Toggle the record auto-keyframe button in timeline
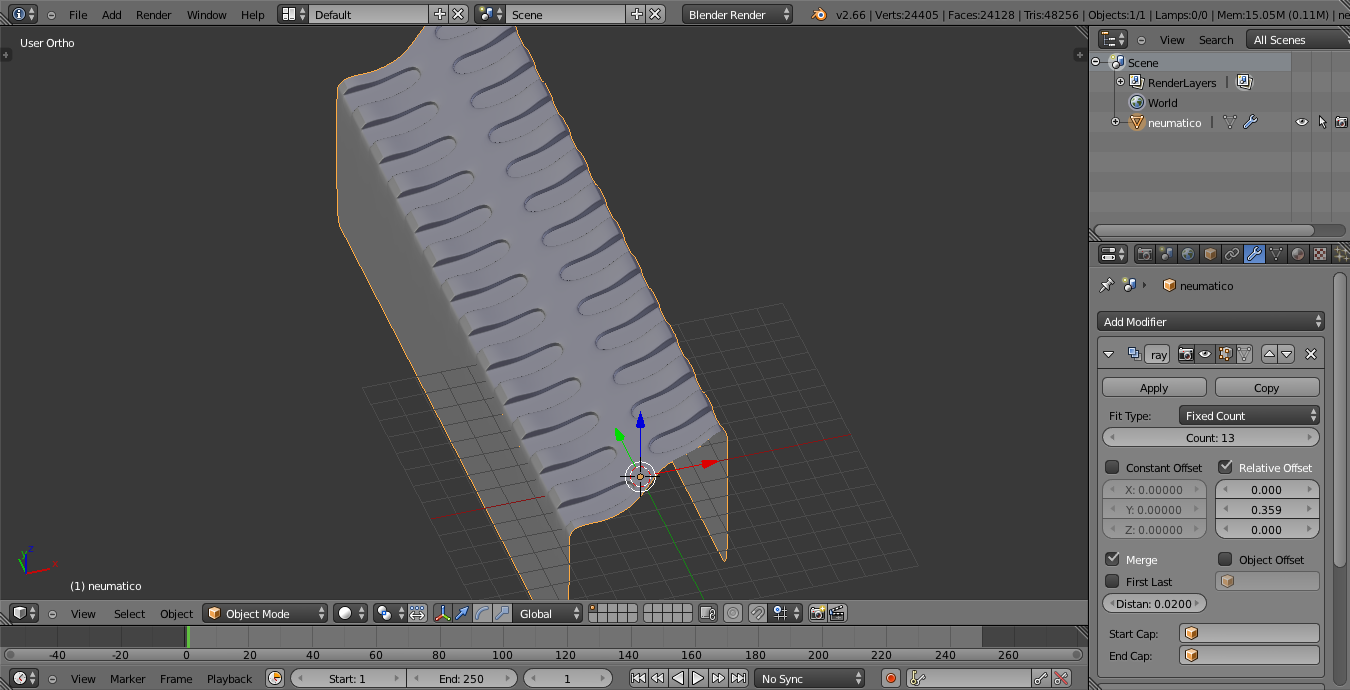 click(x=891, y=678)
